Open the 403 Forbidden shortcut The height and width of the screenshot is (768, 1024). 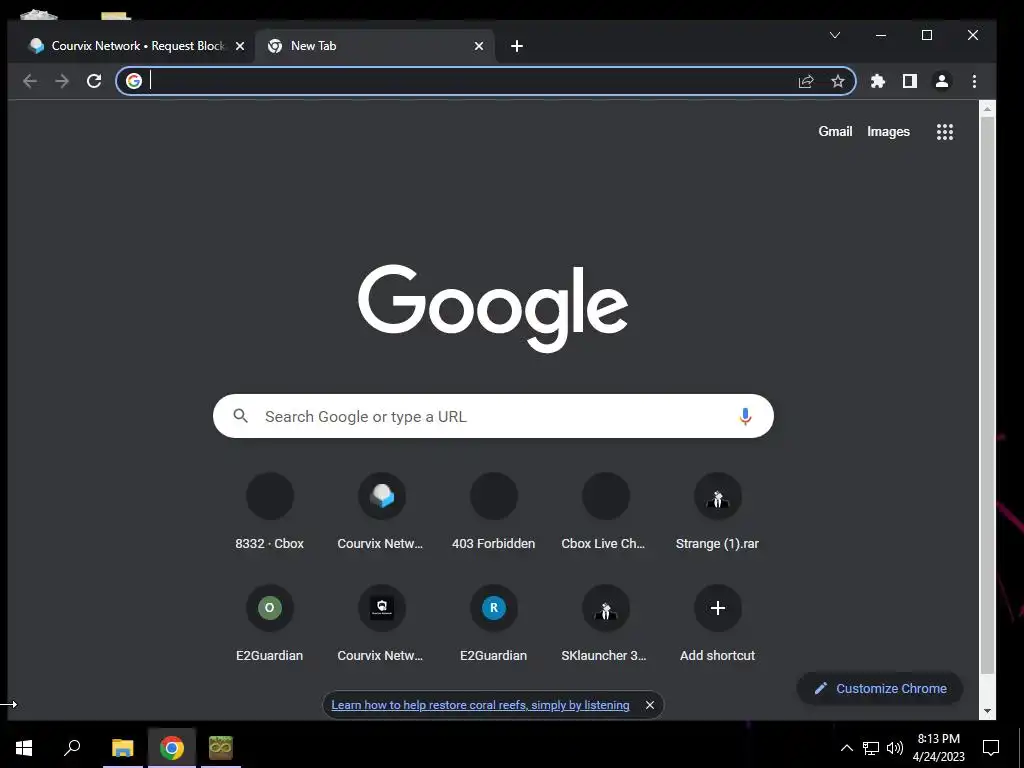pyautogui.click(x=494, y=513)
